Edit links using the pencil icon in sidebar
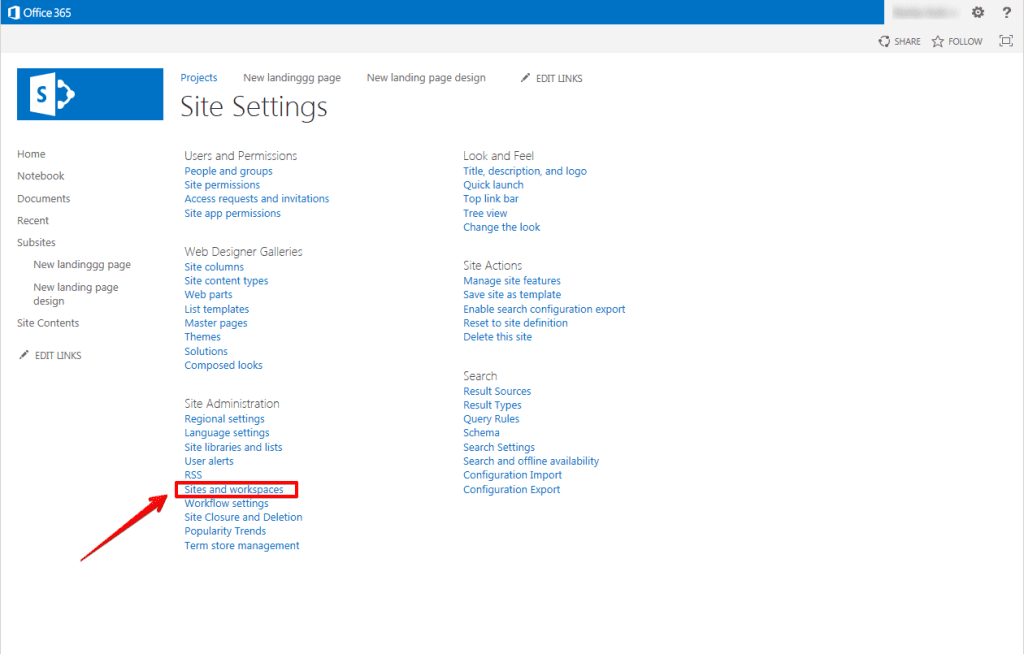The height and width of the screenshot is (654, 1024). (50, 354)
